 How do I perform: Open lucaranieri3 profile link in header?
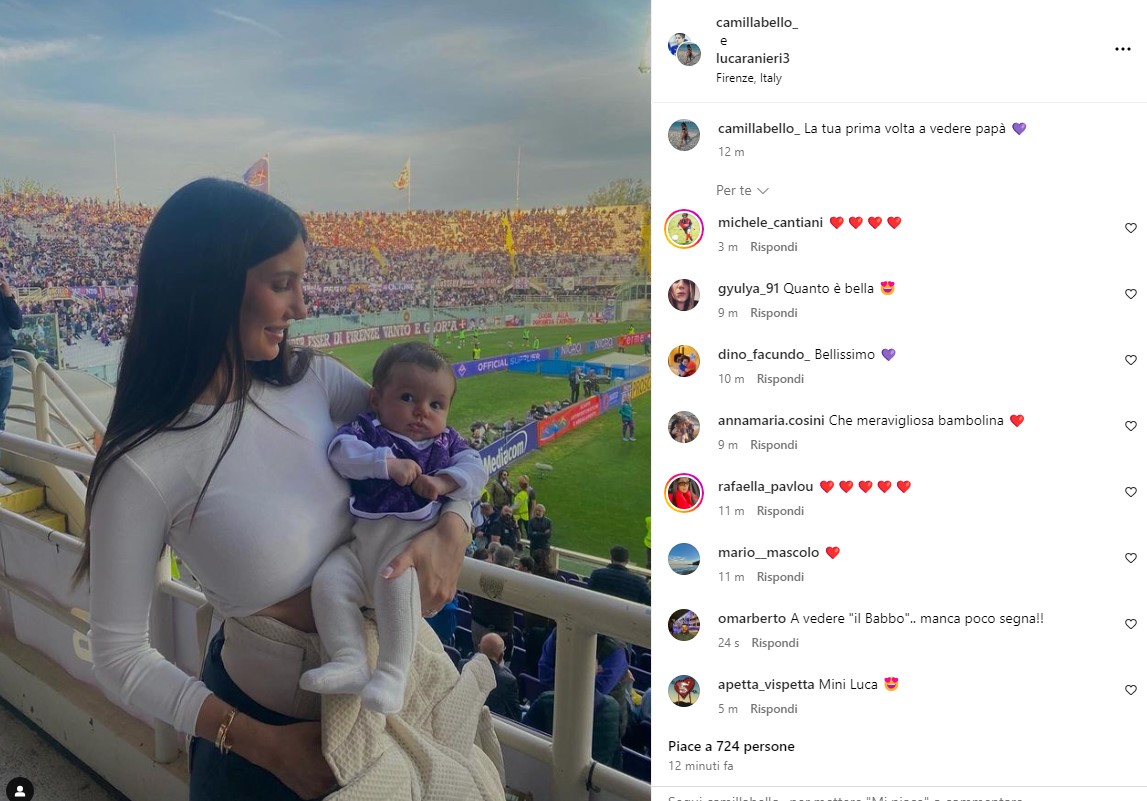pyautogui.click(x=753, y=59)
